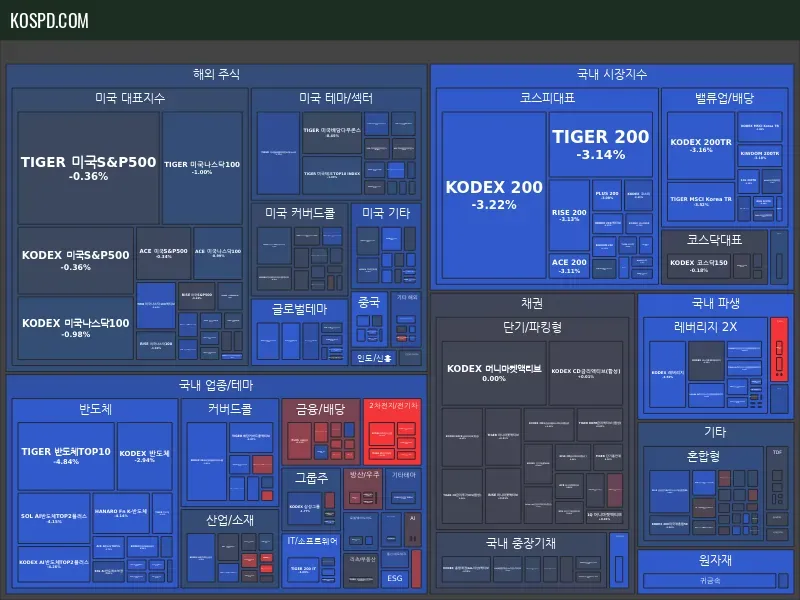Open the TIGER 반도체TOP10 -4.84% tile
This screenshot has height=600, width=800.
[x=66, y=456]
